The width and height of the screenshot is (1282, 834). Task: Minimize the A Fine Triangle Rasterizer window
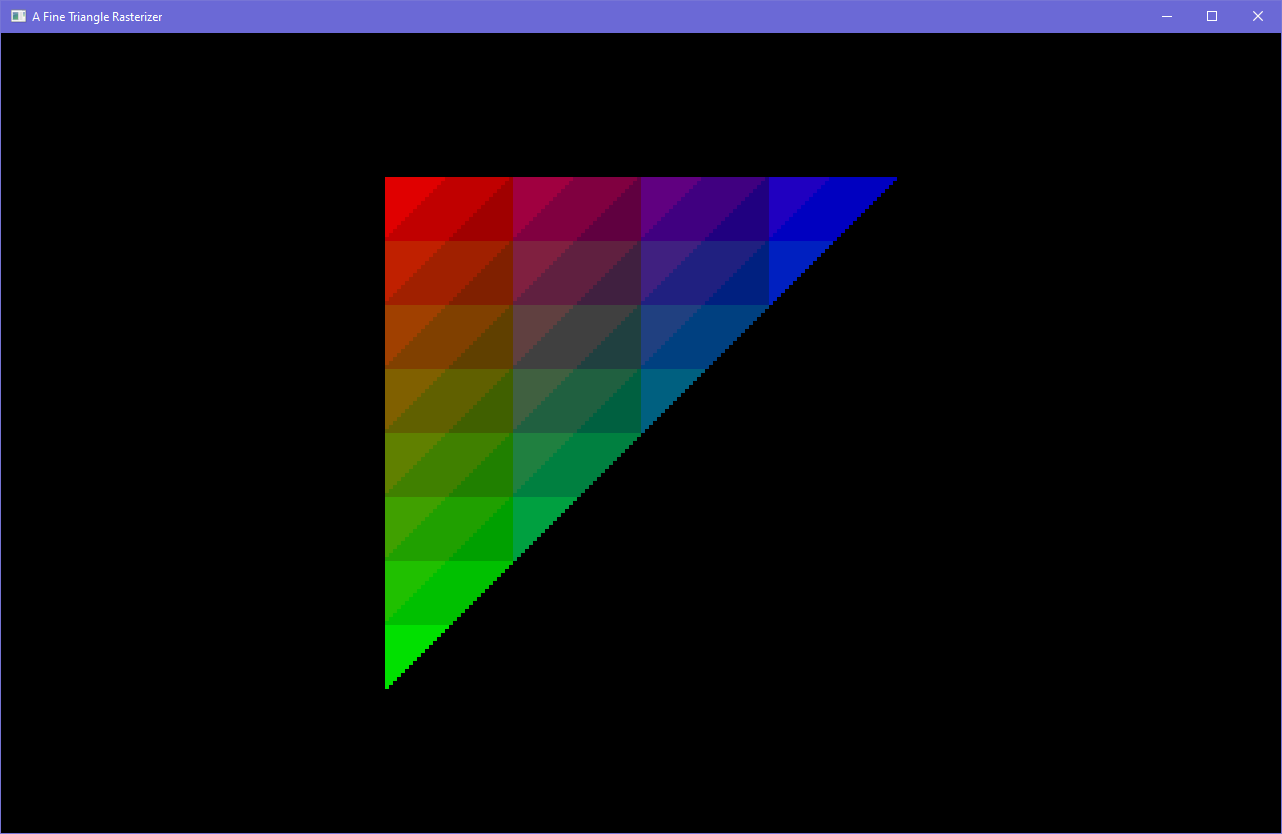[x=1166, y=16]
